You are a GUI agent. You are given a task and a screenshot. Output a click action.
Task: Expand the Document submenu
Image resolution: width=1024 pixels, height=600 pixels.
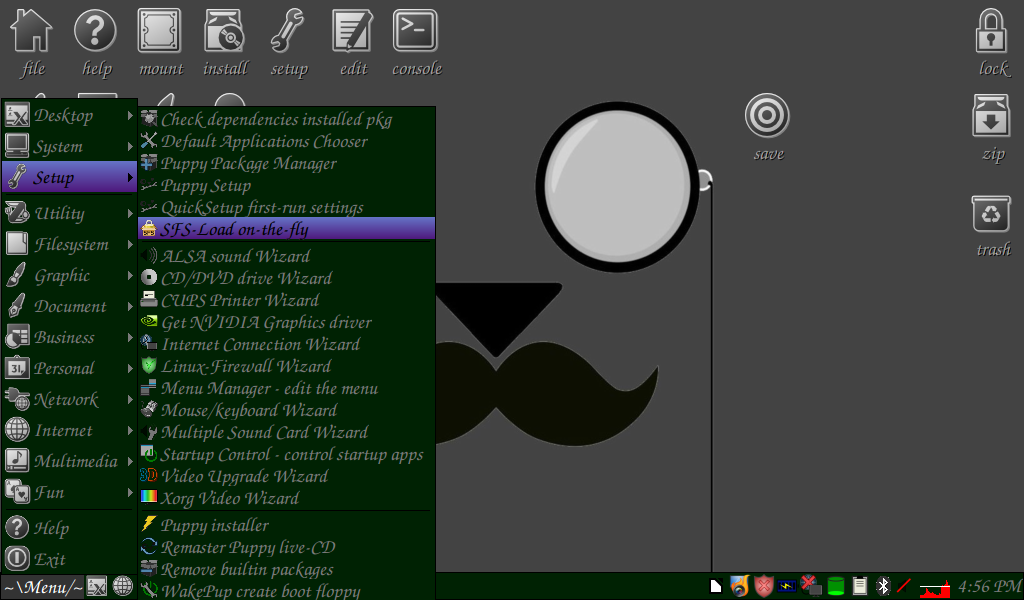coord(69,306)
